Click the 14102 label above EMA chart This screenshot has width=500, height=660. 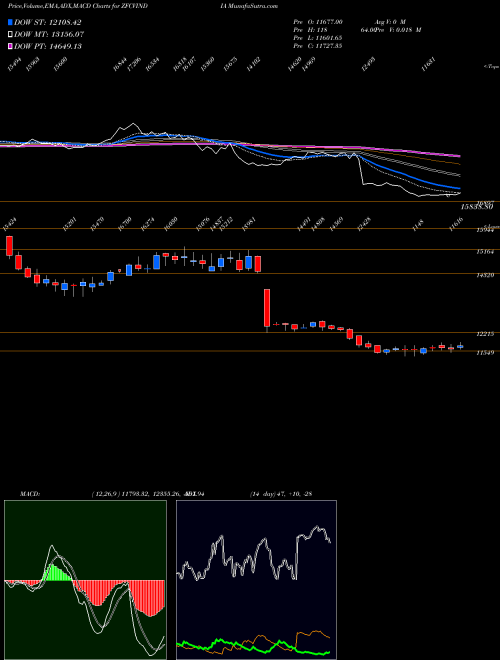pos(254,65)
